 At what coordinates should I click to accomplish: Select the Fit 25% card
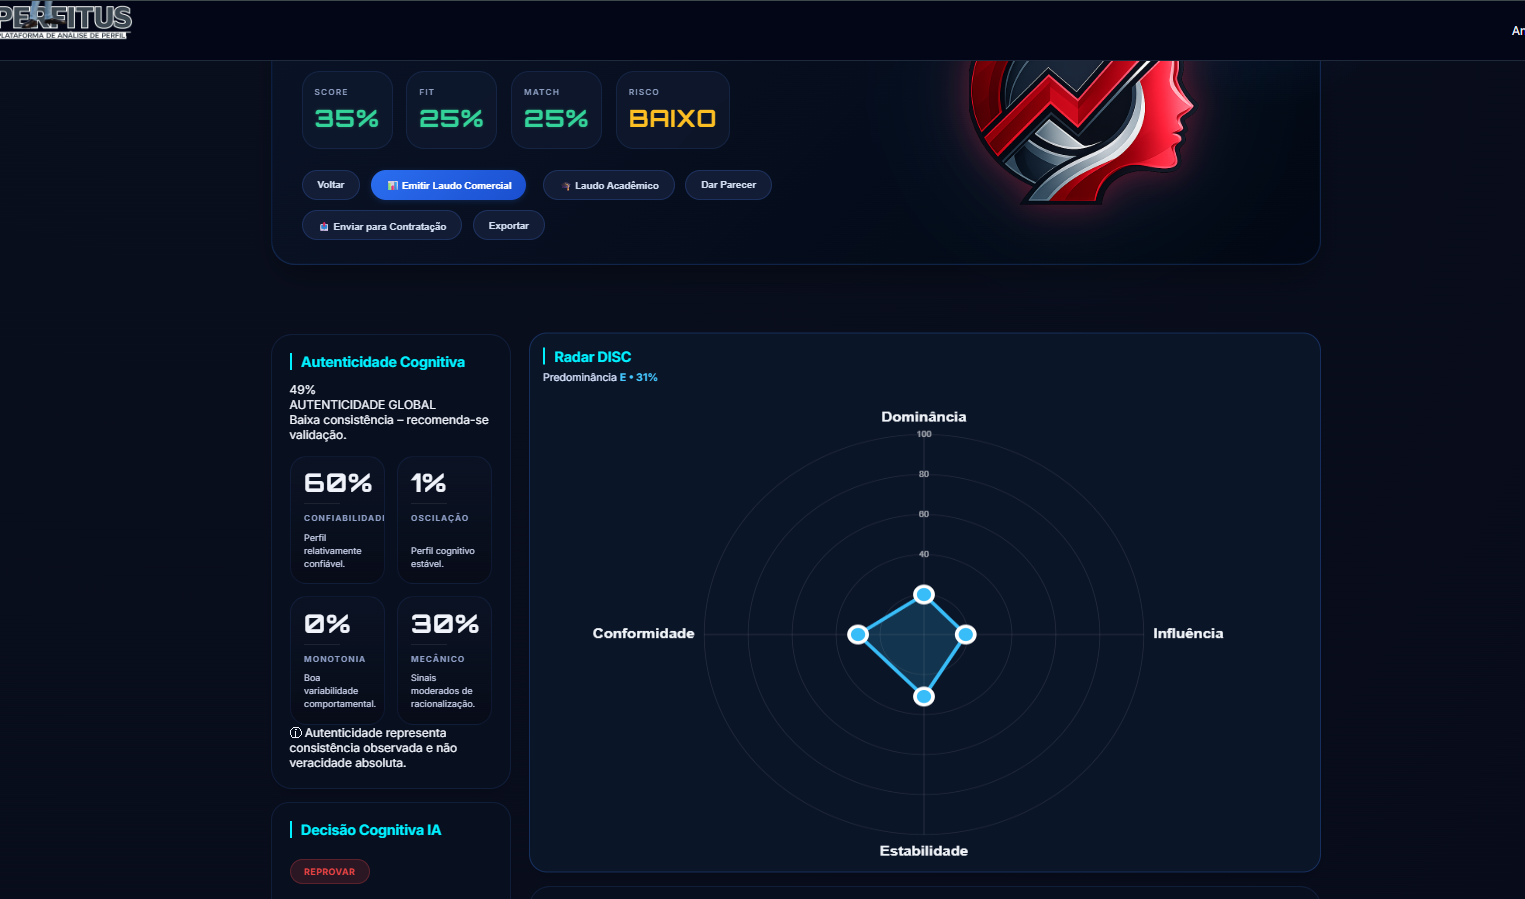click(451, 110)
